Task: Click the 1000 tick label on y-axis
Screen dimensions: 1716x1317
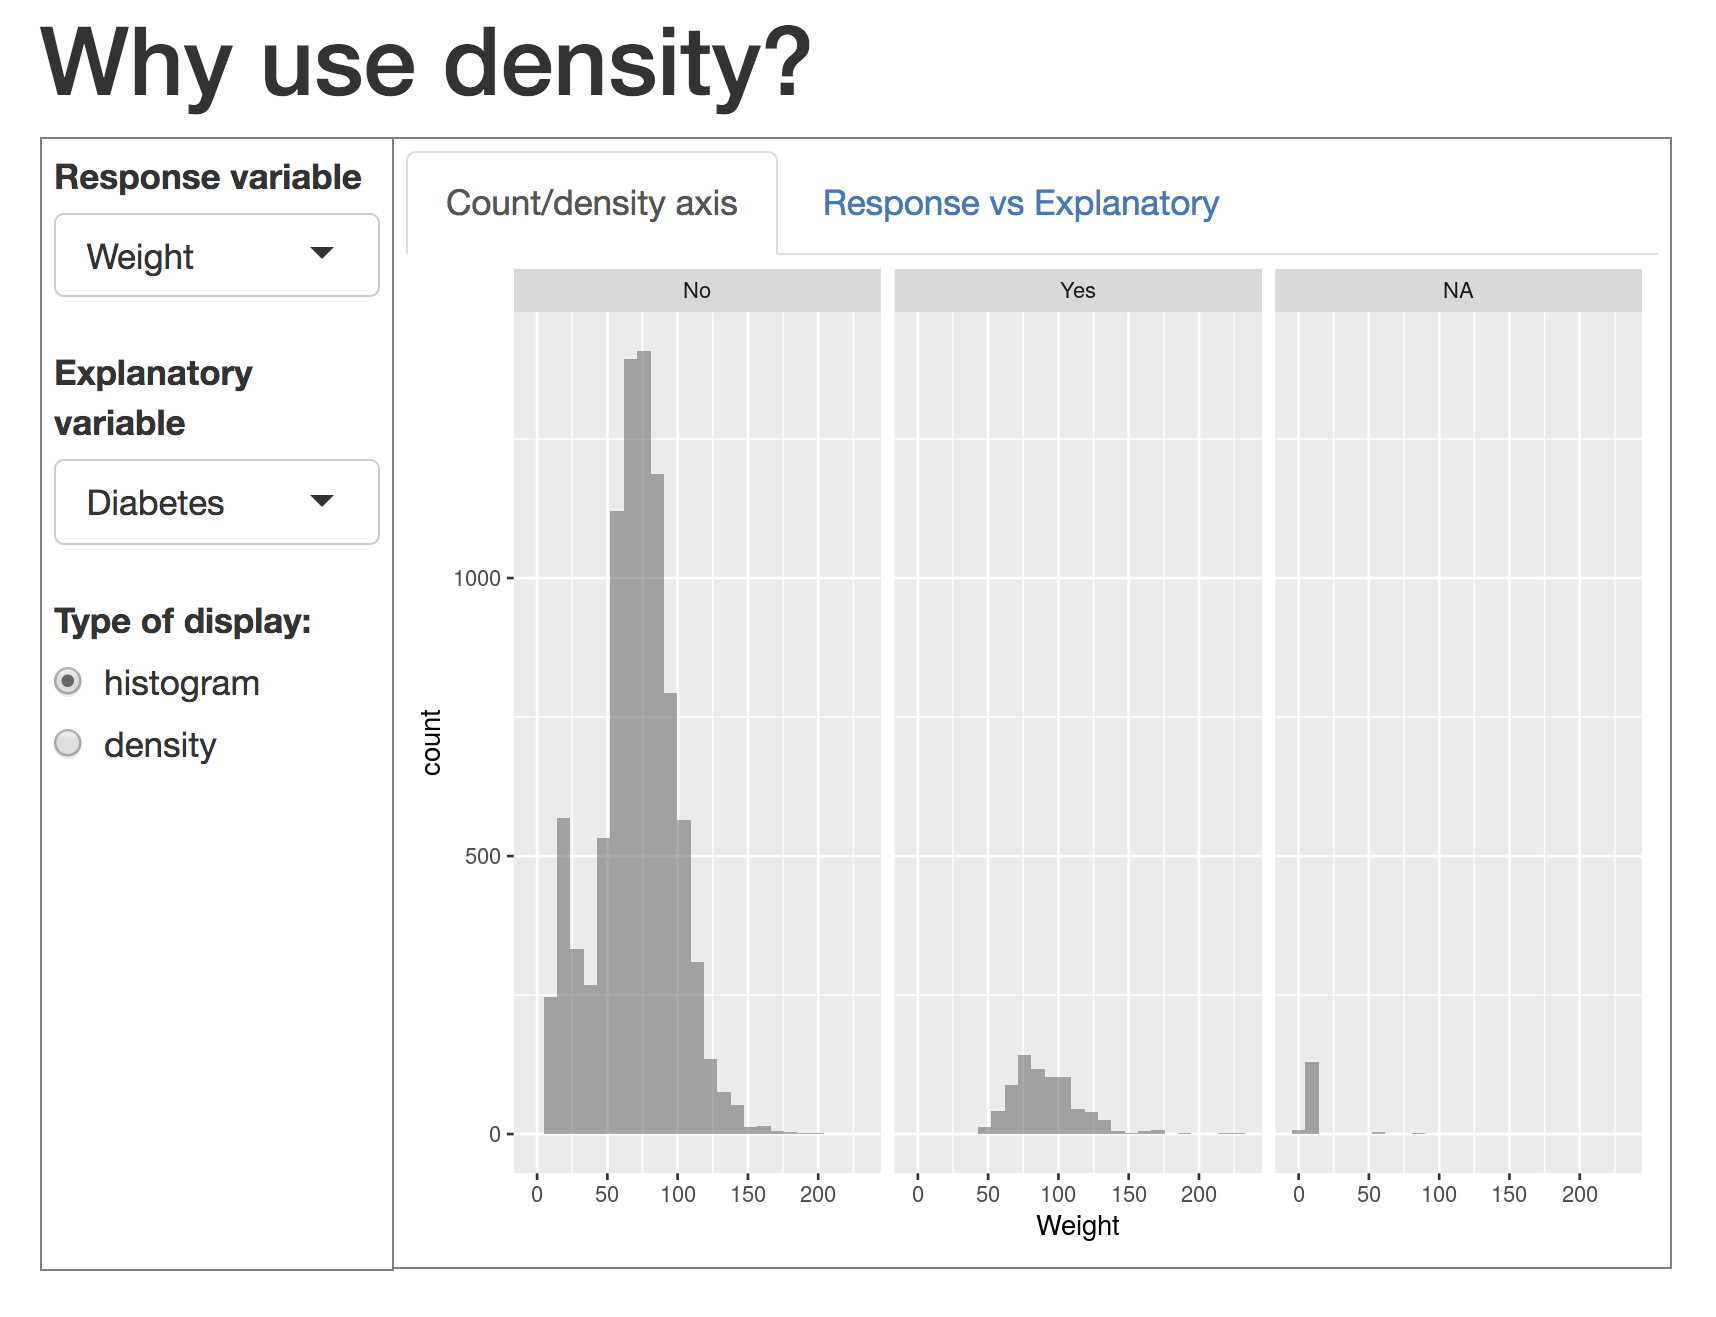Action: (x=476, y=579)
